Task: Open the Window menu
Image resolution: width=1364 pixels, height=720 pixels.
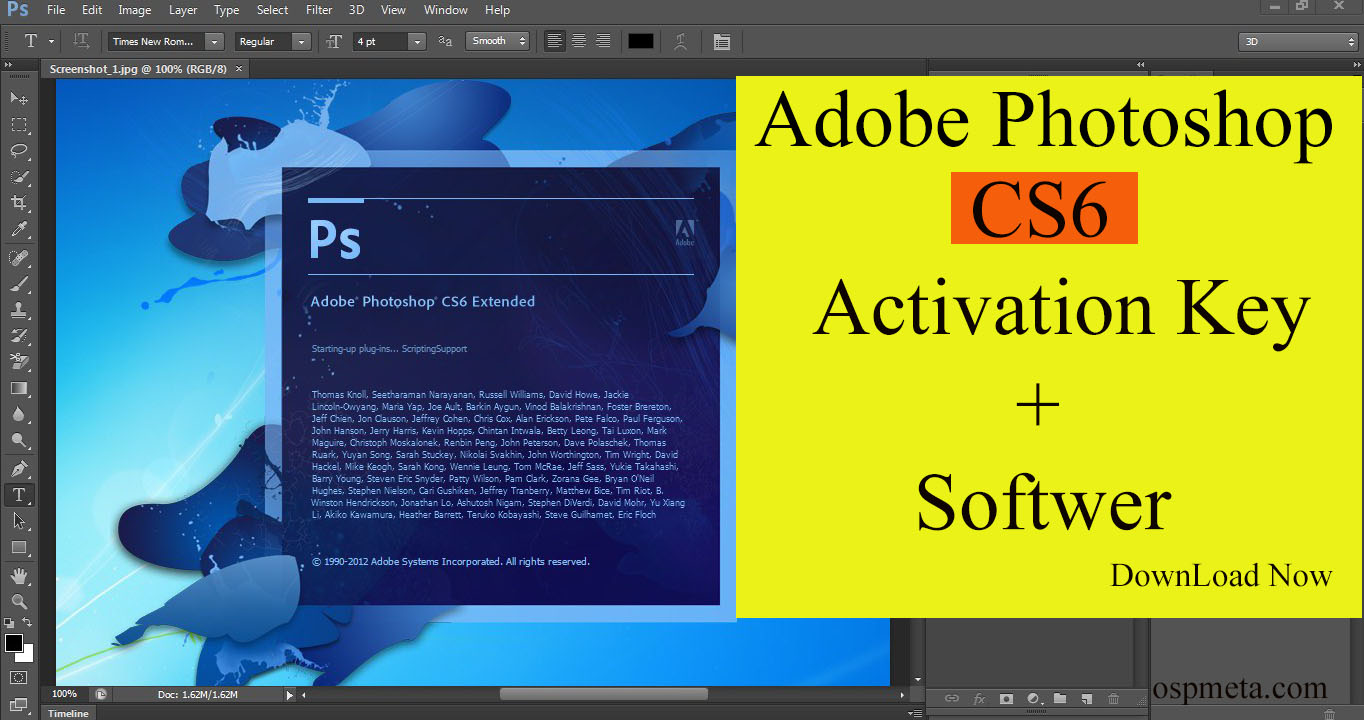Action: tap(446, 10)
